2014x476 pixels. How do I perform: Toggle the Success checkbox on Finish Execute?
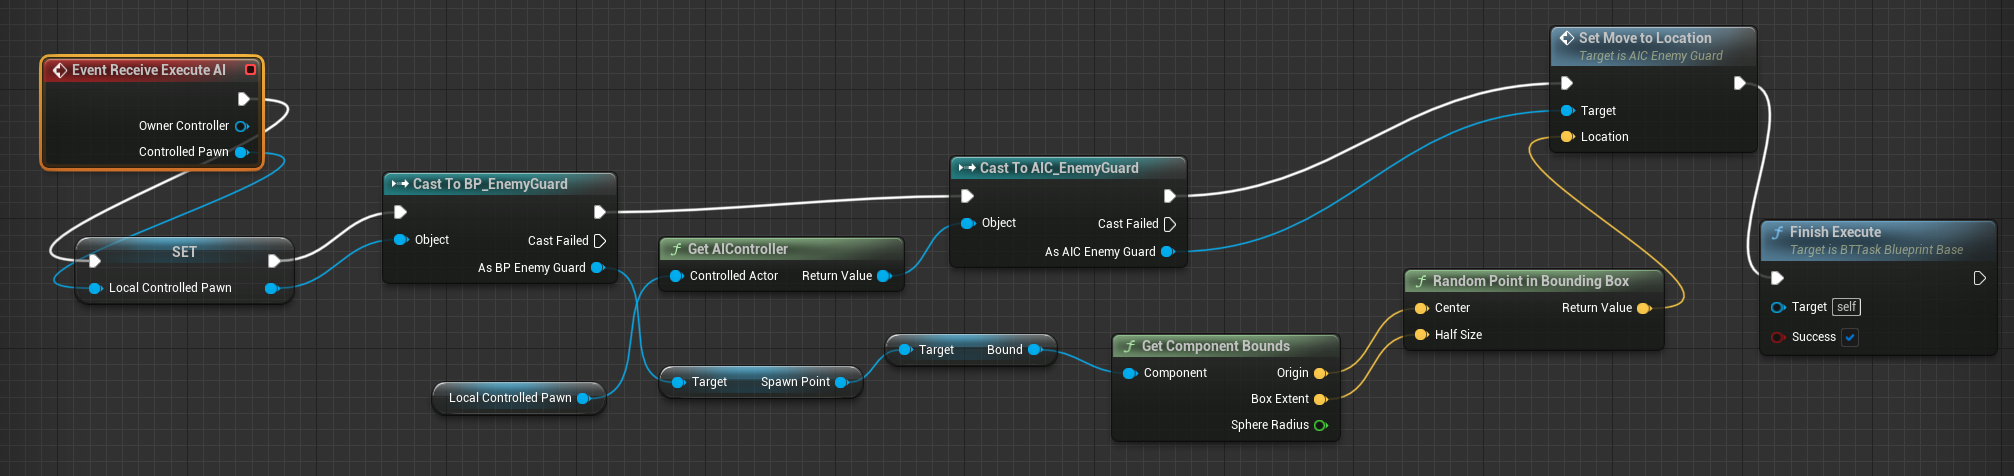coord(1850,337)
